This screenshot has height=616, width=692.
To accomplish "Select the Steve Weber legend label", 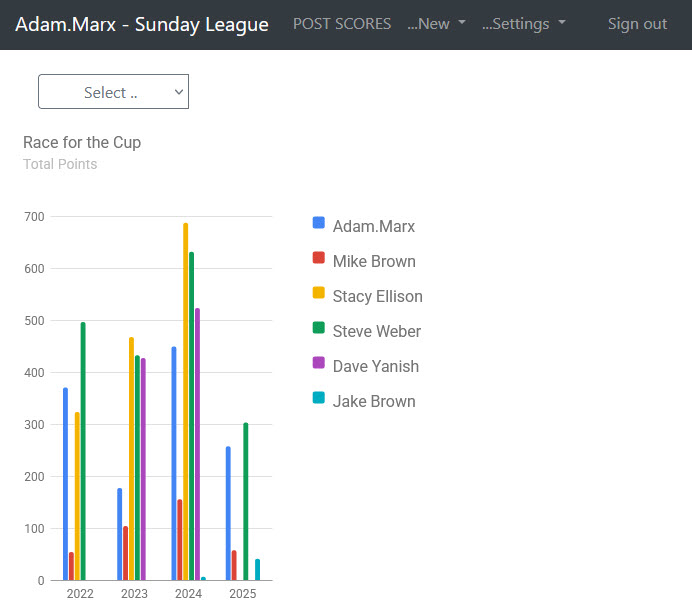I will 377,331.
